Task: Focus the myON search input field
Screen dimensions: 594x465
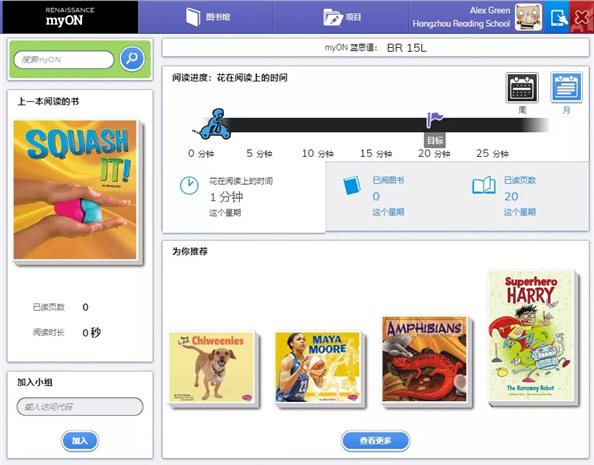Action: [x=64, y=59]
